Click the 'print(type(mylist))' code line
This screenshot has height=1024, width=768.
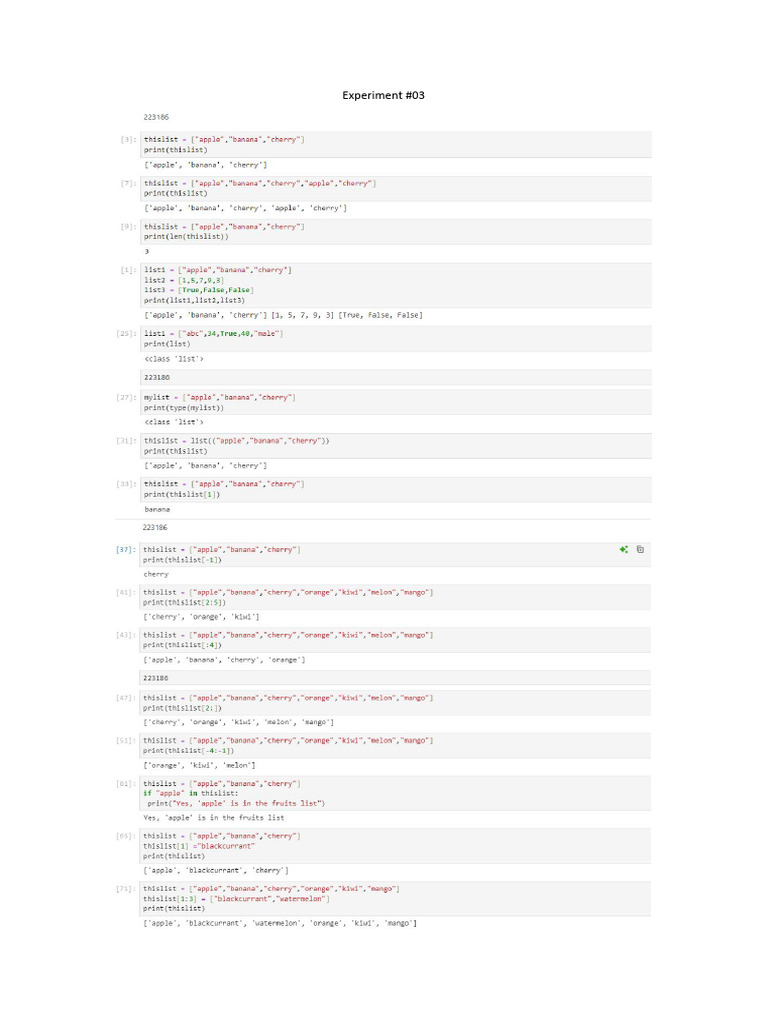click(x=184, y=408)
